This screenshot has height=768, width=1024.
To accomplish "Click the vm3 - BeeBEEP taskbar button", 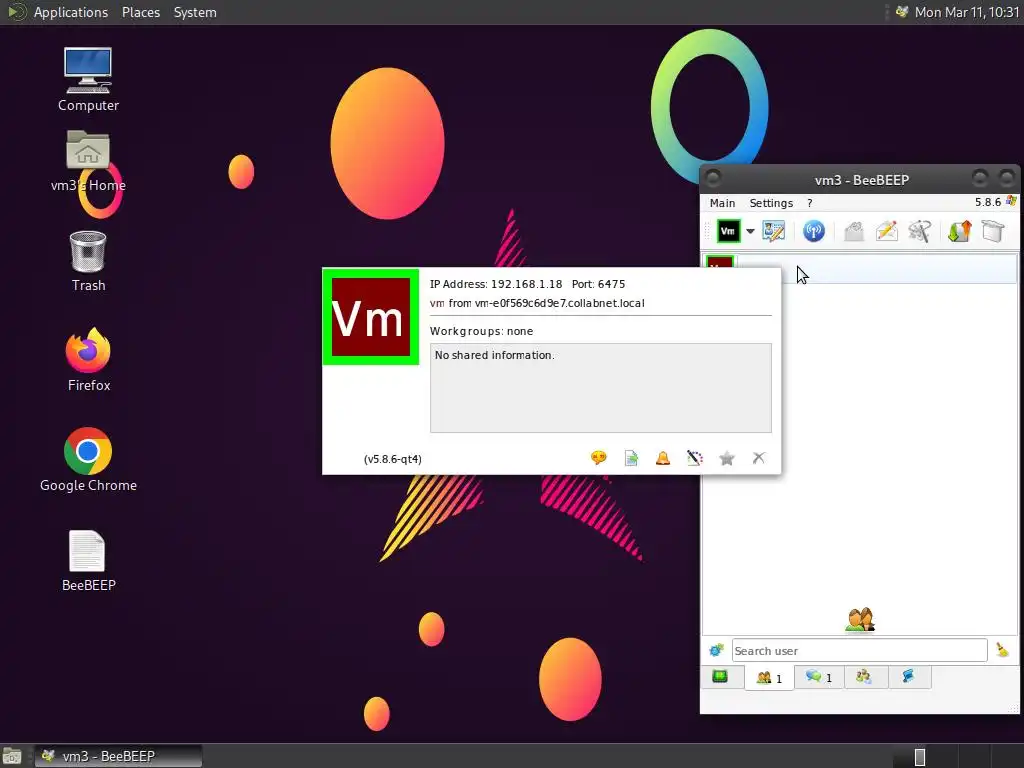I will pos(118,756).
